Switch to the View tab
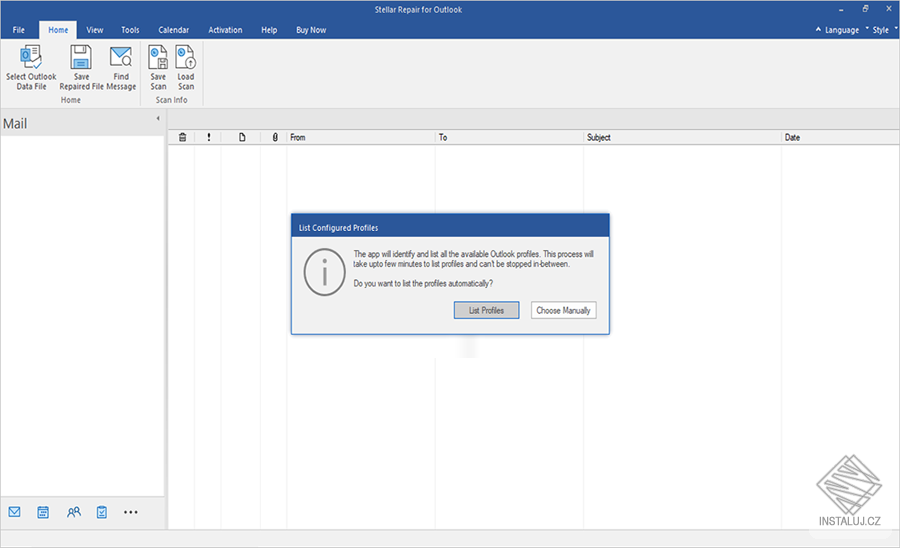 click(x=95, y=30)
